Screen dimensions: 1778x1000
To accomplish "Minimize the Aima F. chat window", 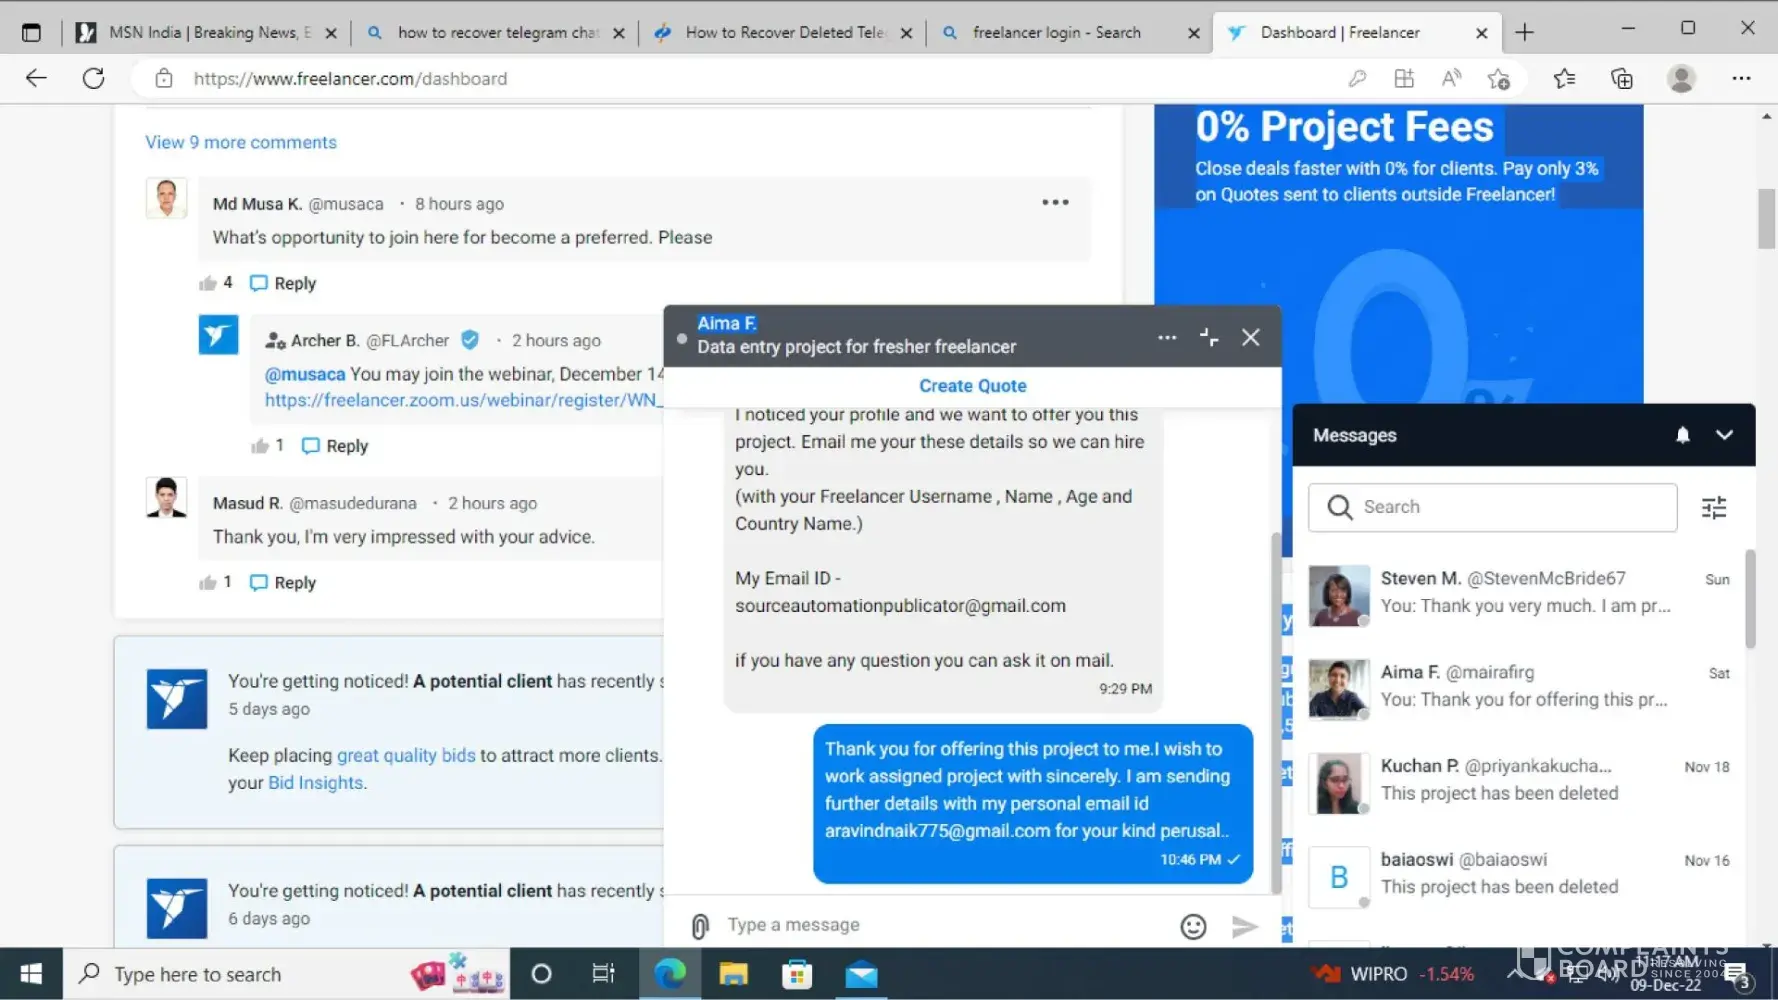I will (1209, 338).
